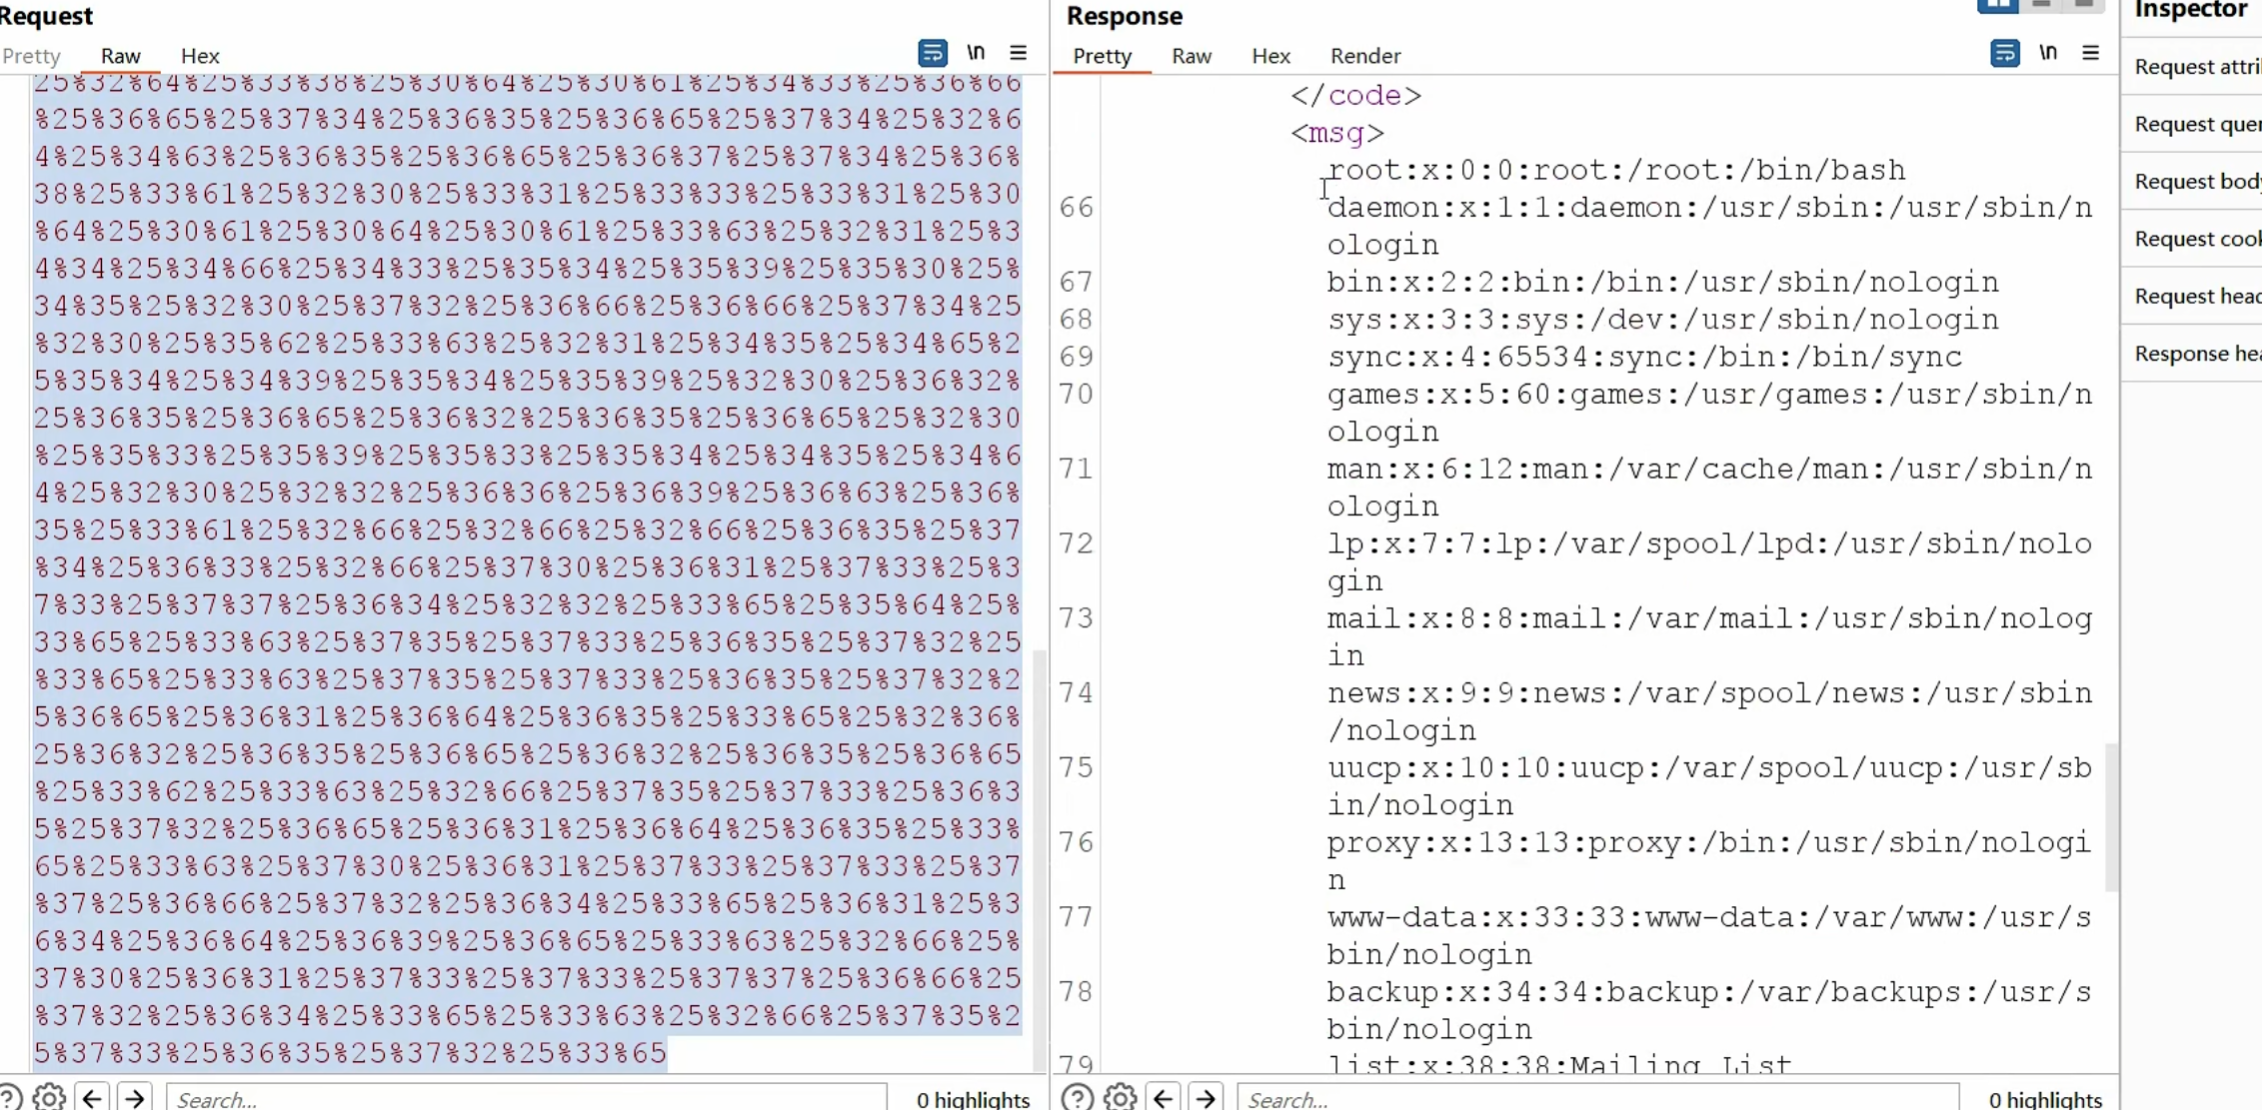Open the Response search help icon

pos(1077,1097)
